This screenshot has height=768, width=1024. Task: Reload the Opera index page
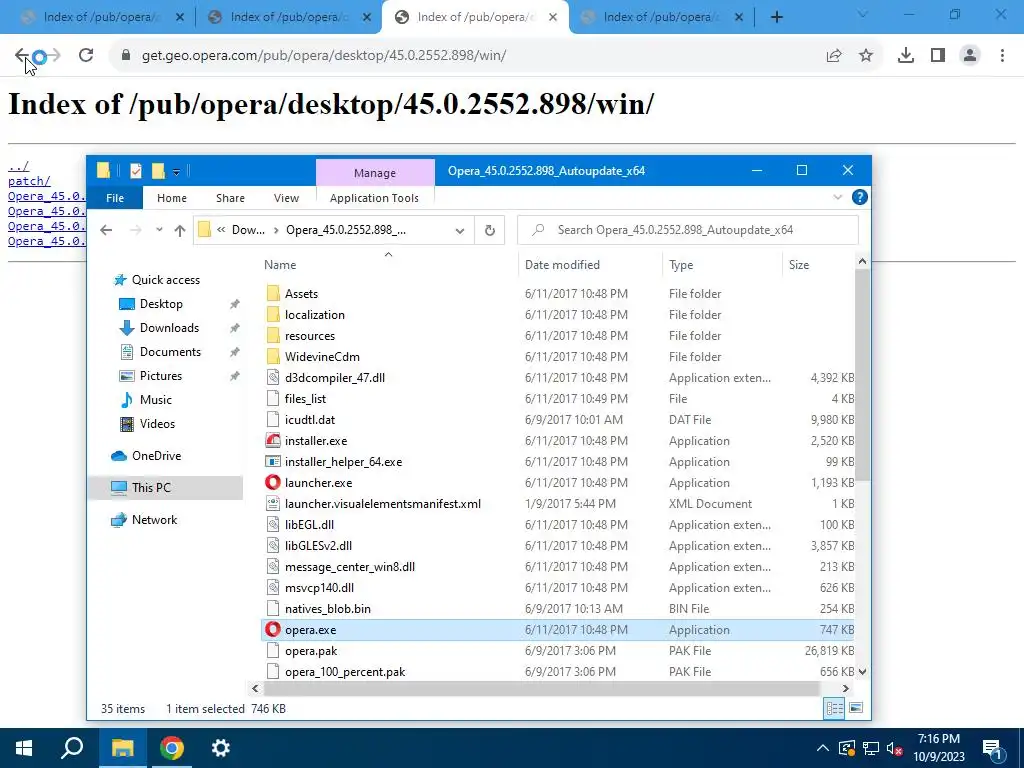(86, 56)
